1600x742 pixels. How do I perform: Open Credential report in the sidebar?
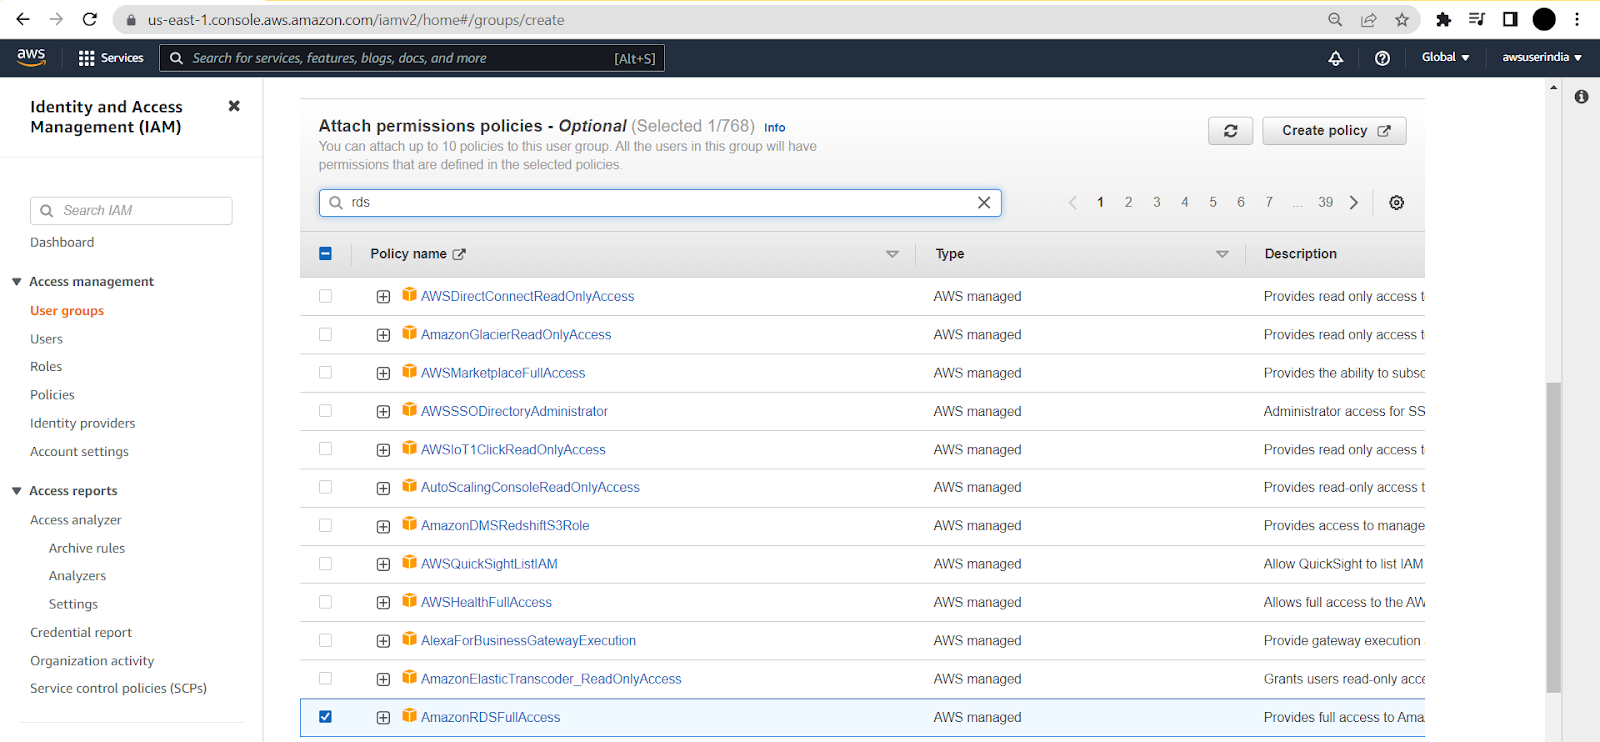[81, 633]
